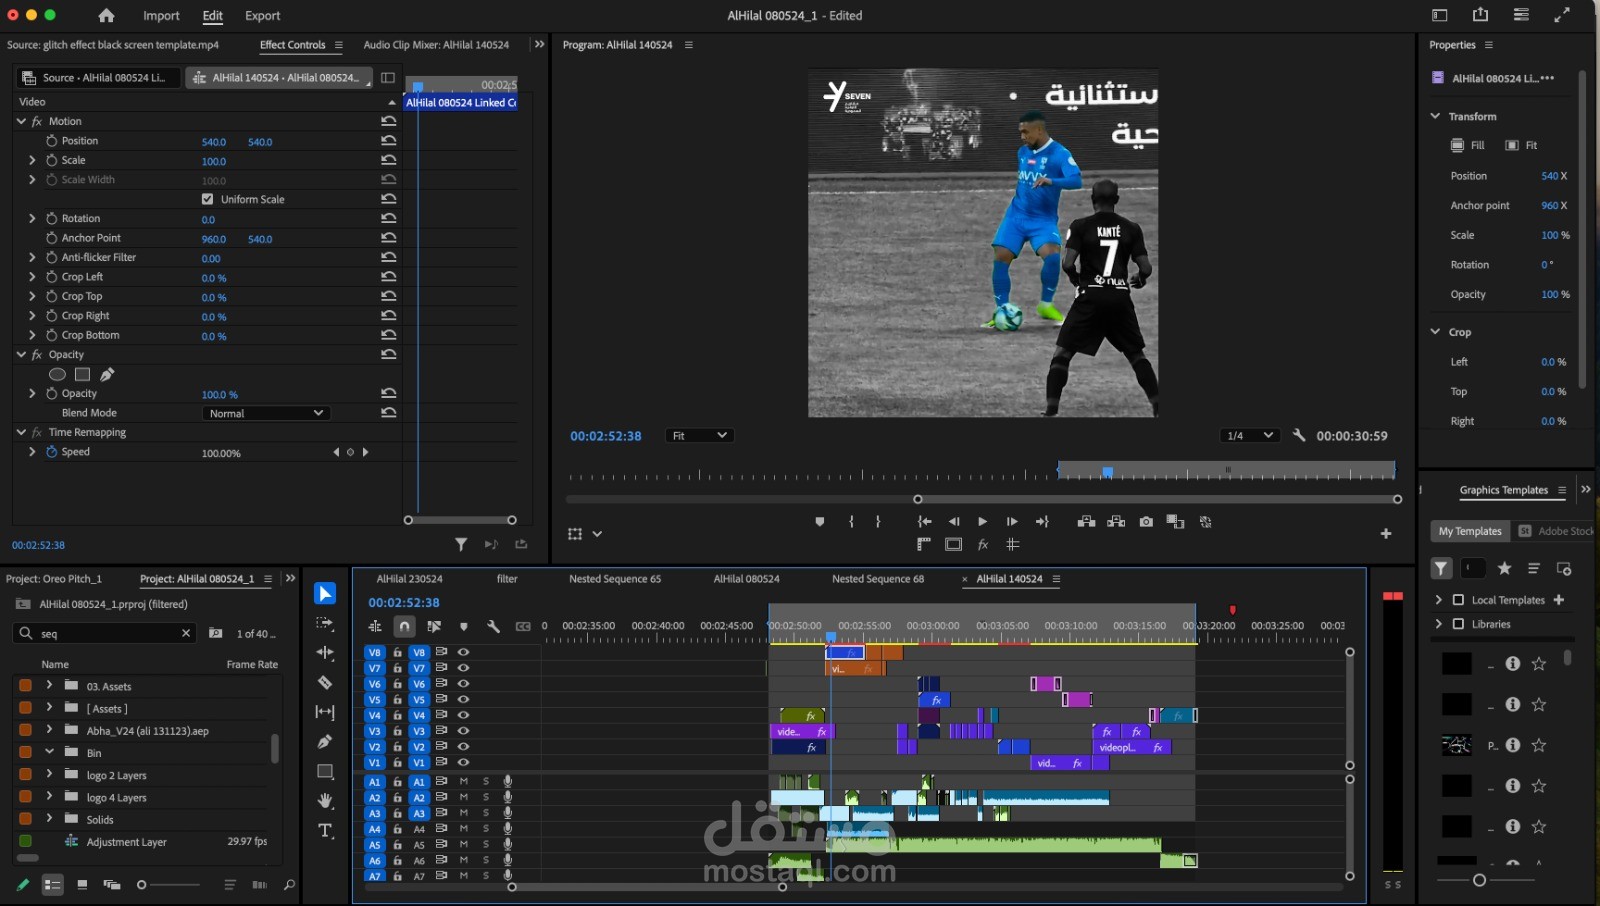Toggle the Uniform Scale checkbox
This screenshot has width=1600, height=906.
(x=208, y=199)
